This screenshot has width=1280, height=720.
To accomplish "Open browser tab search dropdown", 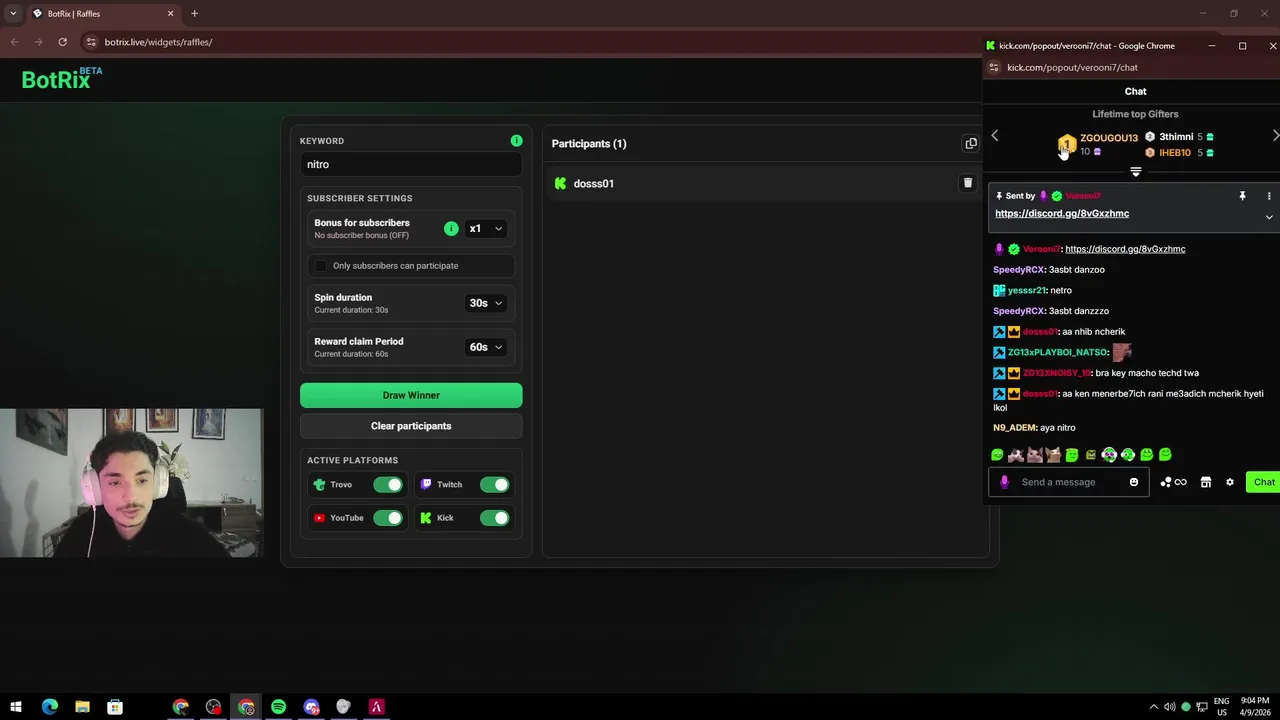I will (13, 14).
